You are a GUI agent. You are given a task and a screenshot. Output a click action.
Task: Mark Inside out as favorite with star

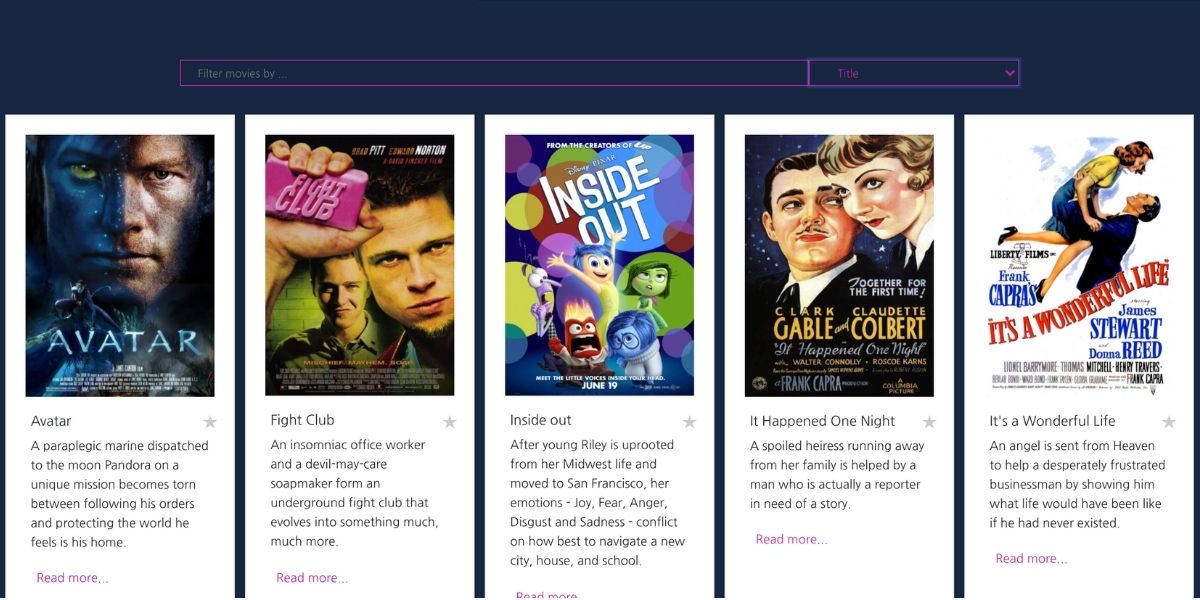(x=690, y=422)
